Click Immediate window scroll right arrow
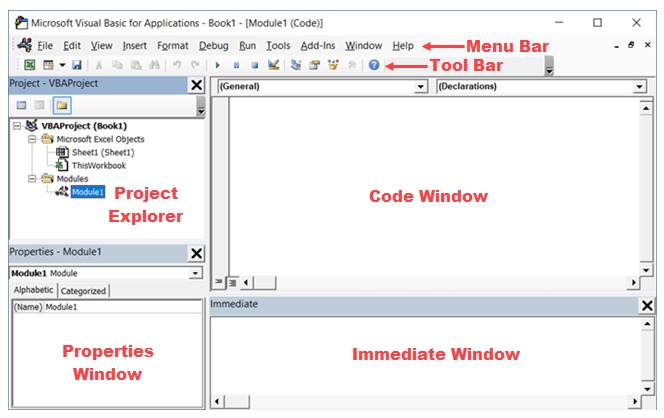Image resolution: width=664 pixels, height=418 pixels. point(634,401)
